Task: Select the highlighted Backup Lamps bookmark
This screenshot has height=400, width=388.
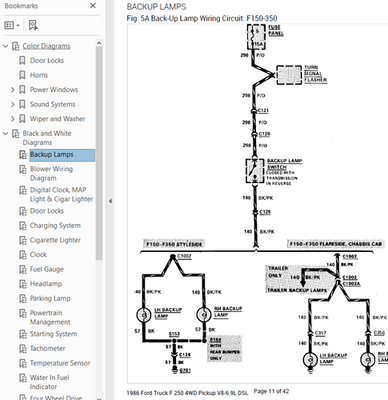Action: (x=62, y=155)
